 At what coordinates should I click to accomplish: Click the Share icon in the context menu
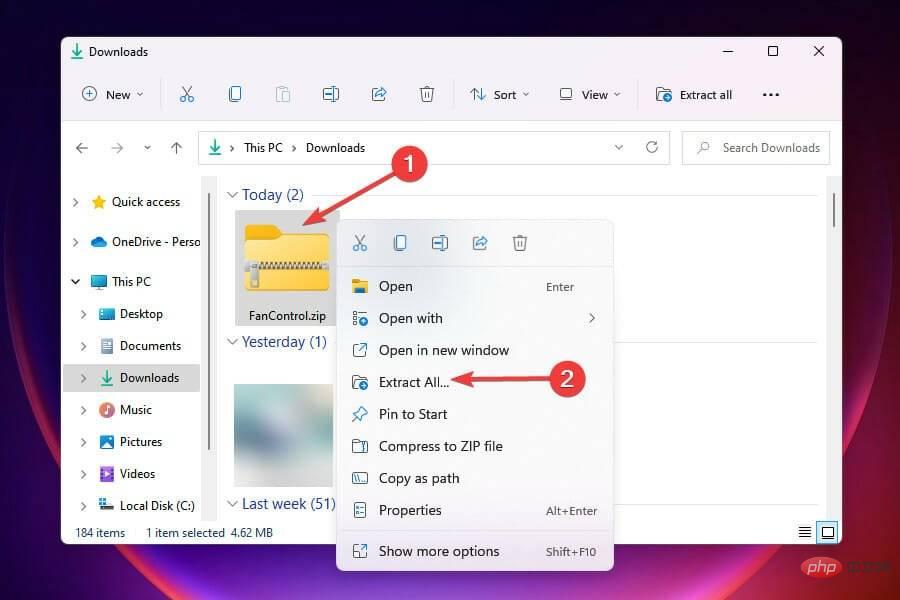click(x=480, y=242)
